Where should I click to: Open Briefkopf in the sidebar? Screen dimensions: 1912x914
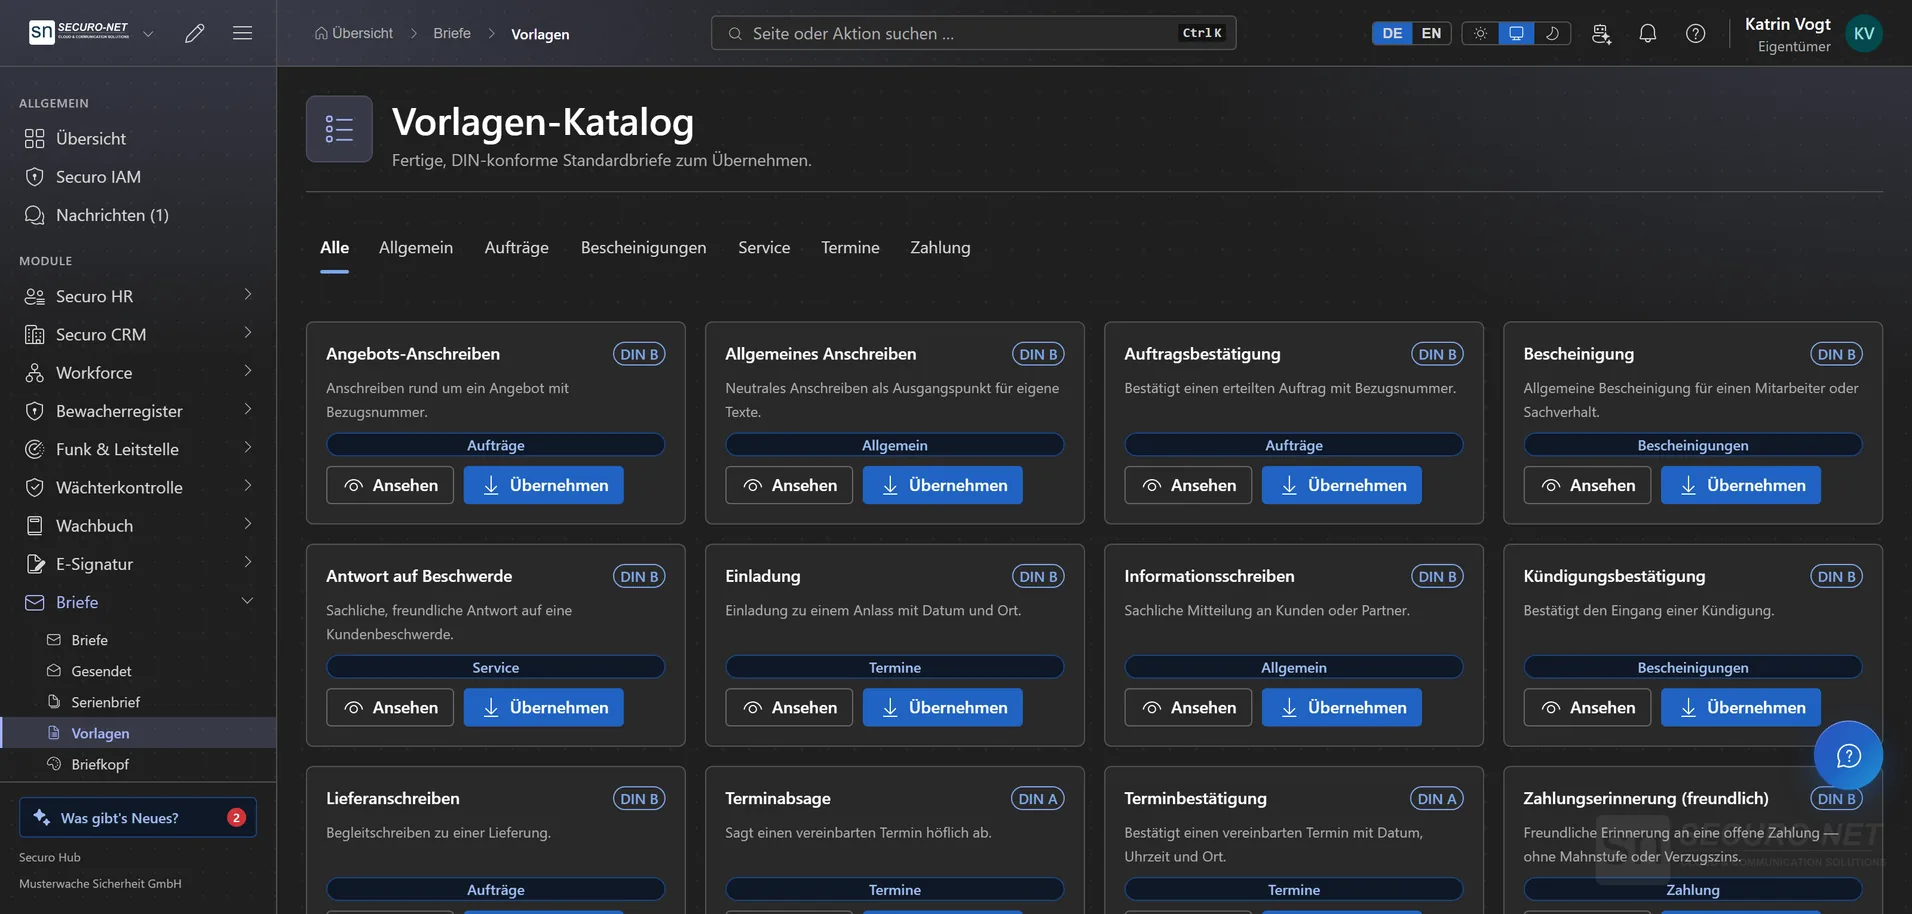tap(100, 764)
